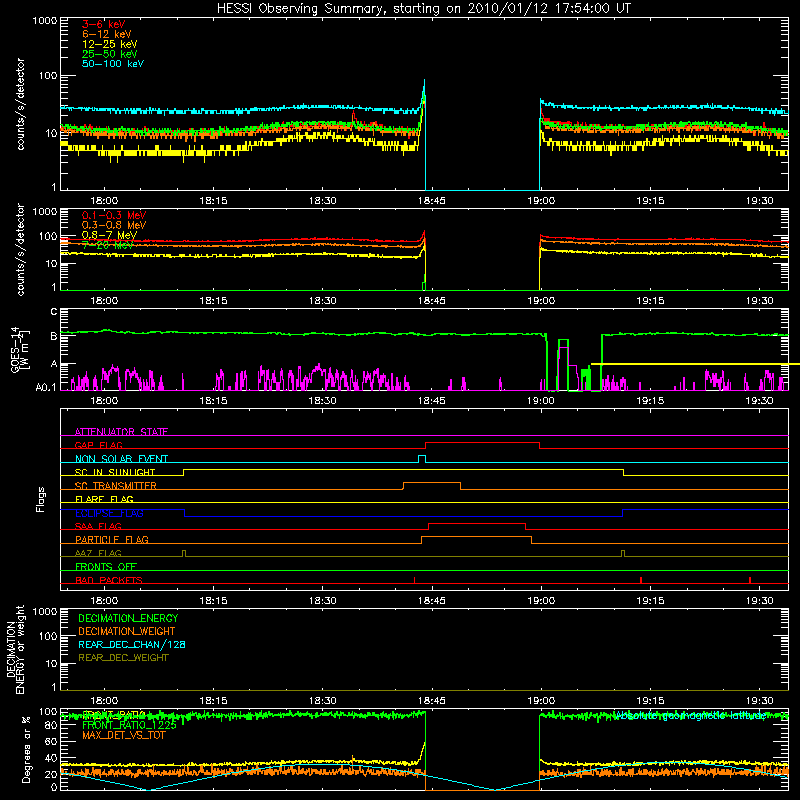
Task: Click the GAP_FLAG label
Action: (x=99, y=445)
